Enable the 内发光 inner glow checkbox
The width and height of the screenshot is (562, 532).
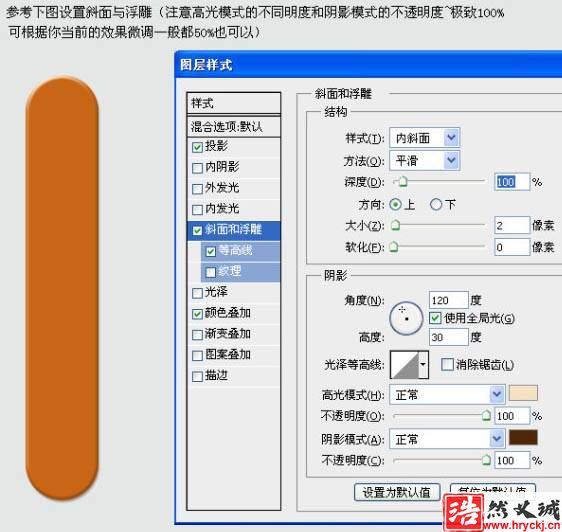pos(197,209)
